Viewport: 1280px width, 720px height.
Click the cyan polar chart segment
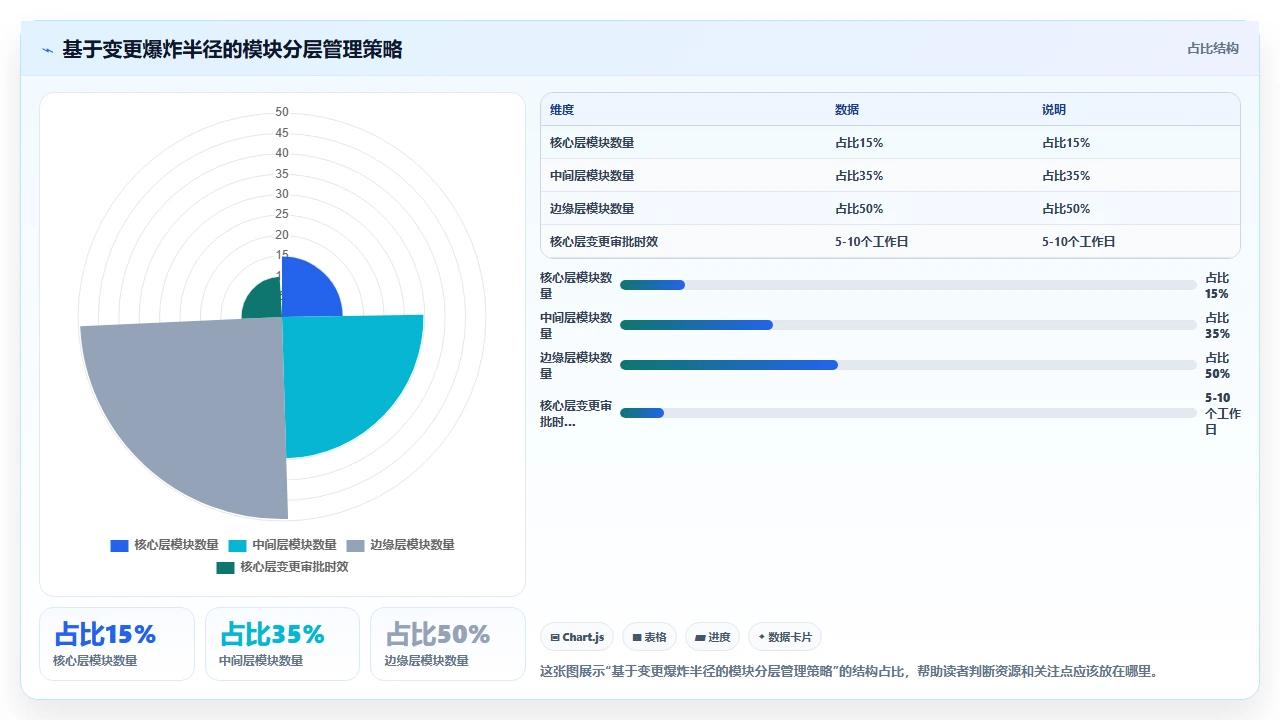[340, 375]
